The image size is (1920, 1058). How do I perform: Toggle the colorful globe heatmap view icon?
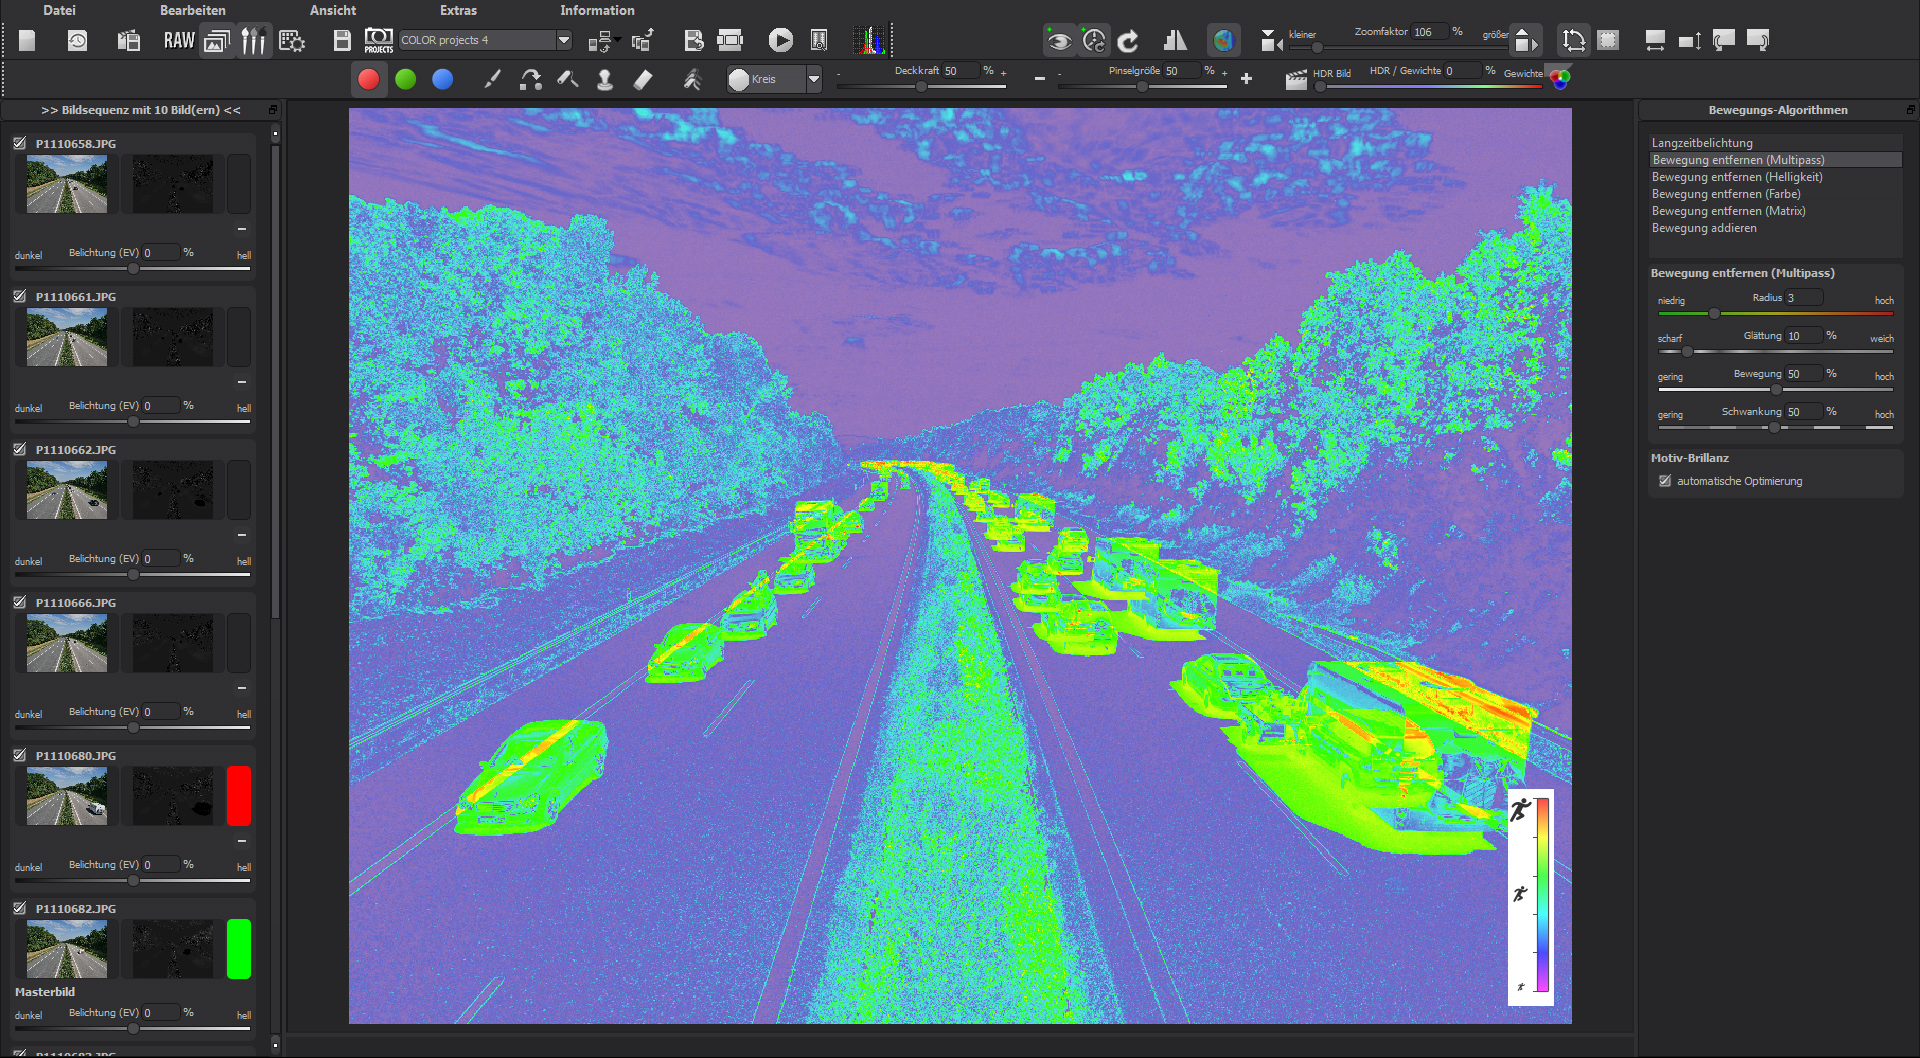tap(1223, 41)
